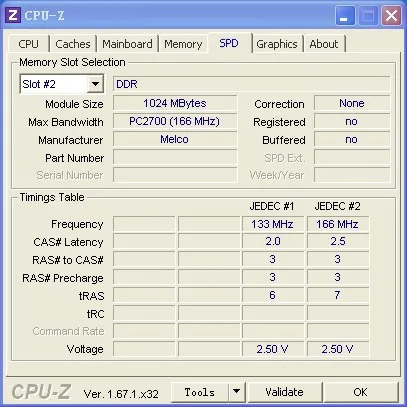Screen dimensions: 407x407
Task: Click the Memory Slot Selection group title
Action: click(72, 62)
